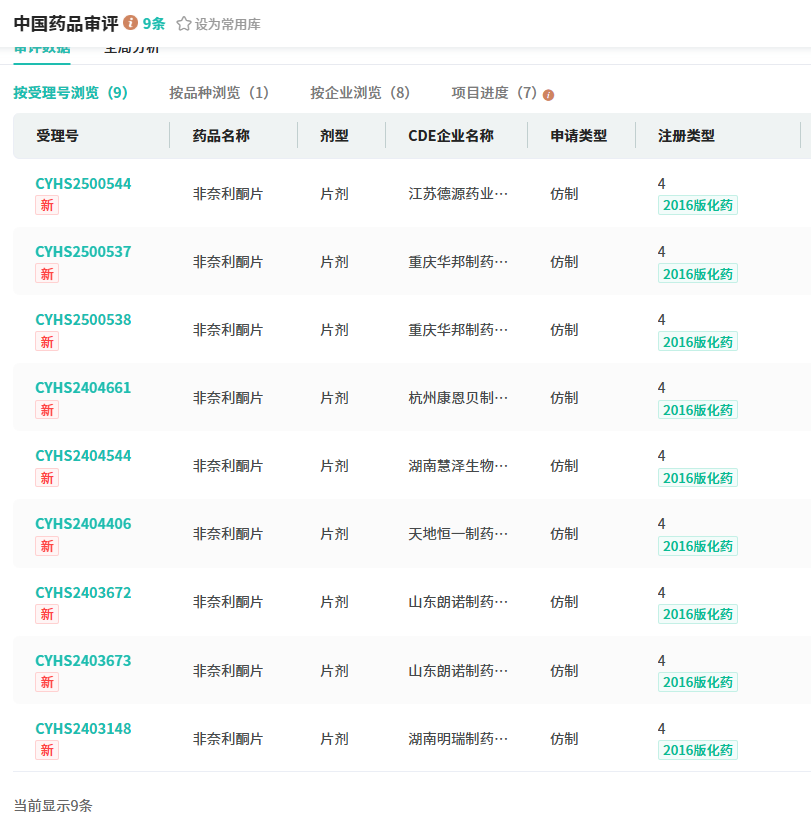The image size is (811, 818).
Task: Click the 新 badge under CYHS2500544
Action: pyautogui.click(x=47, y=205)
